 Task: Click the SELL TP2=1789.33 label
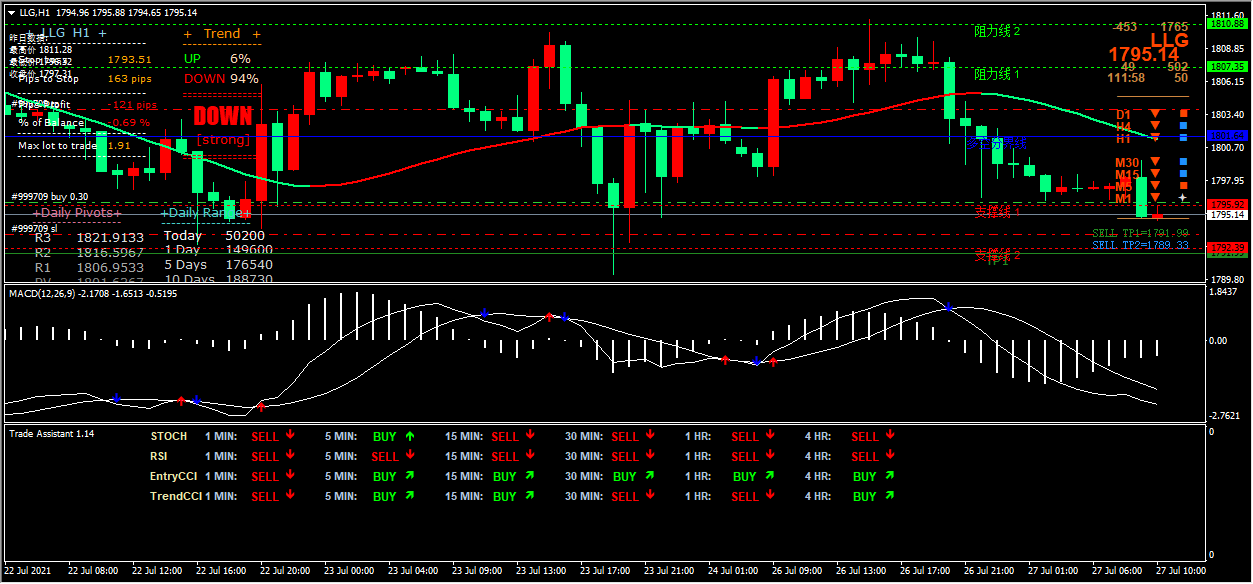tap(1140, 245)
